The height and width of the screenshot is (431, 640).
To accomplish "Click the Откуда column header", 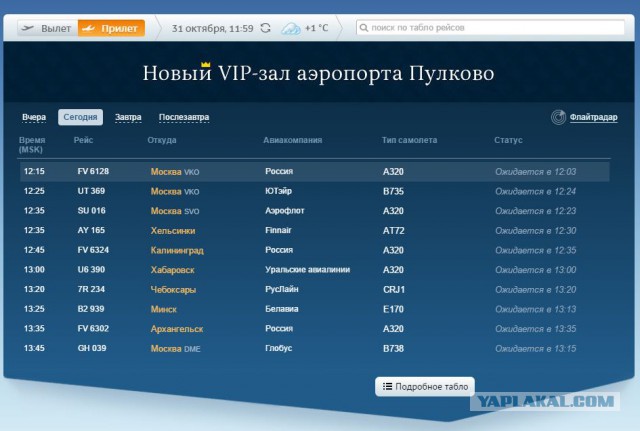I will (x=162, y=140).
